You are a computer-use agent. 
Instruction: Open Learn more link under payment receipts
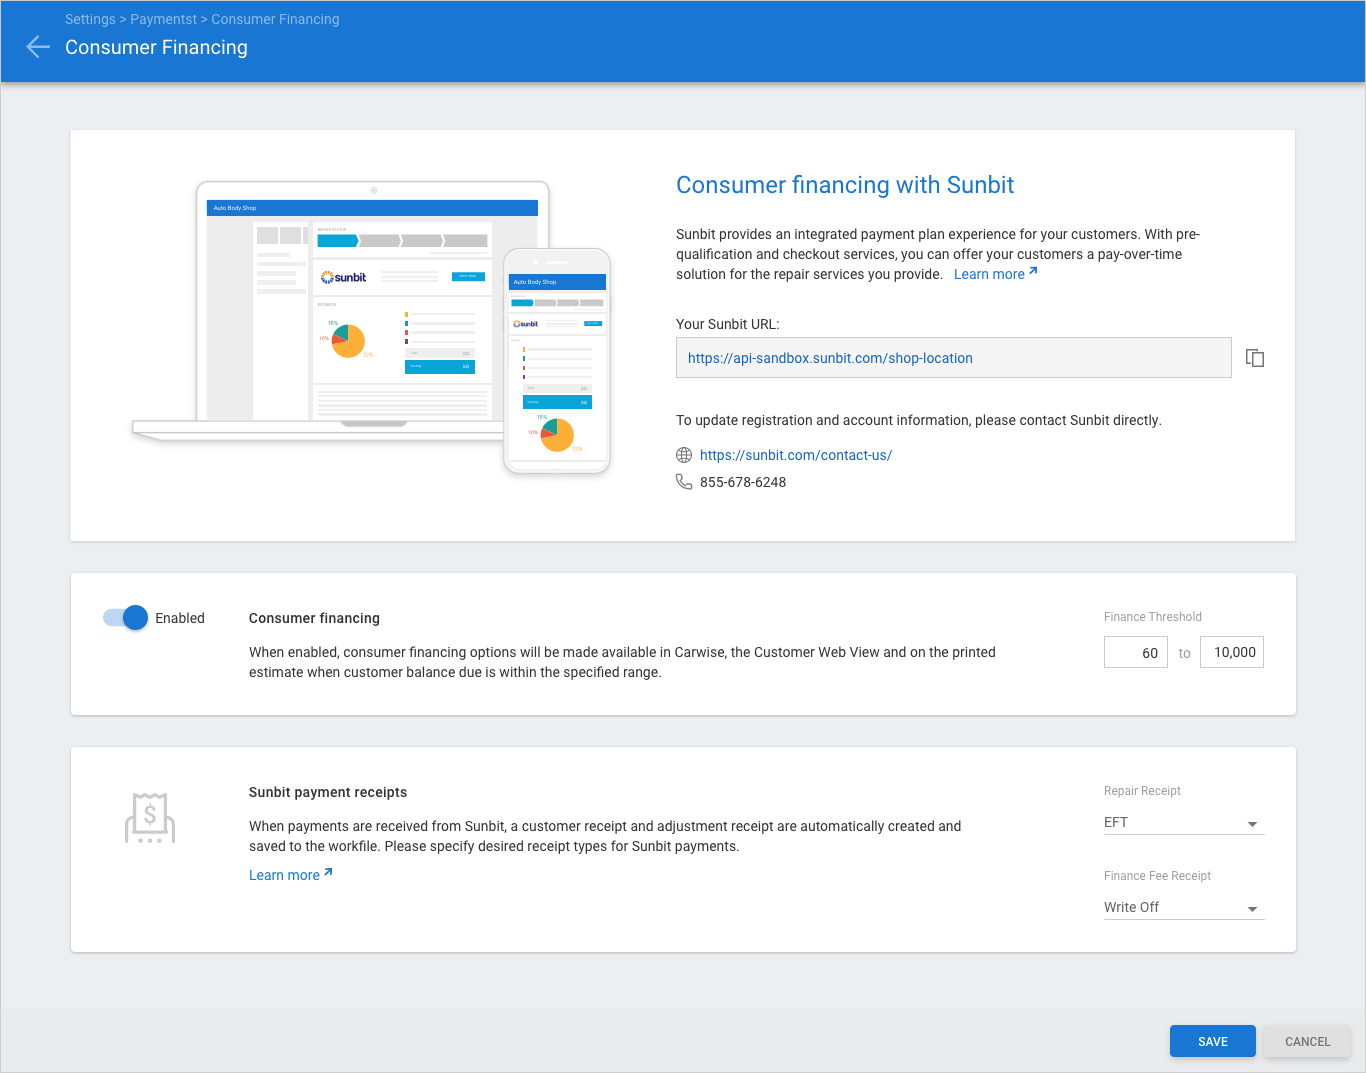click(x=291, y=875)
